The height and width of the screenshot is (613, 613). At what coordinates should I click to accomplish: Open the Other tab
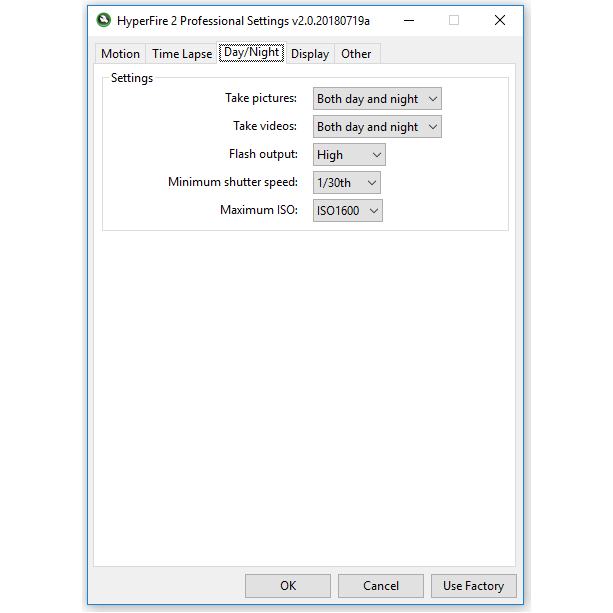click(356, 54)
